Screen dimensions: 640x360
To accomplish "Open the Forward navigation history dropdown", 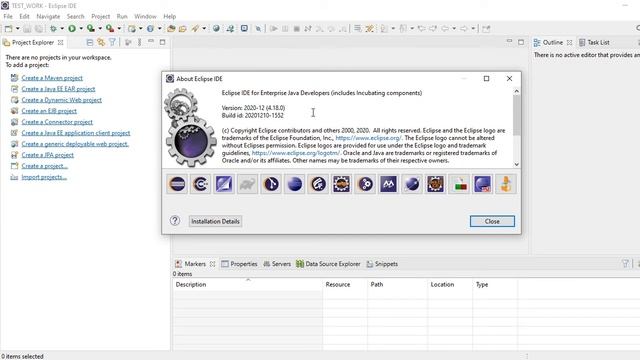I will coord(473,29).
